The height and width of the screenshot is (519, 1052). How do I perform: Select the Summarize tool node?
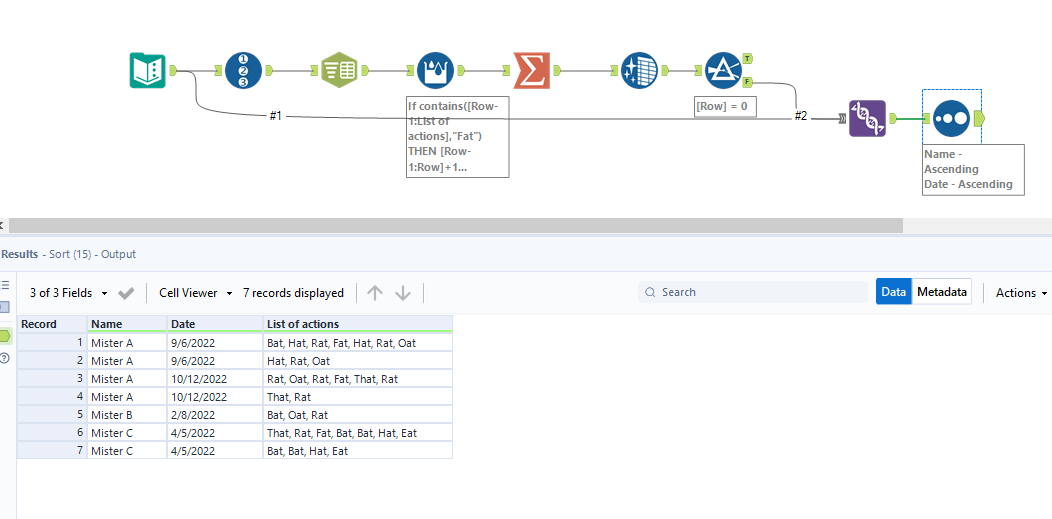[531, 70]
